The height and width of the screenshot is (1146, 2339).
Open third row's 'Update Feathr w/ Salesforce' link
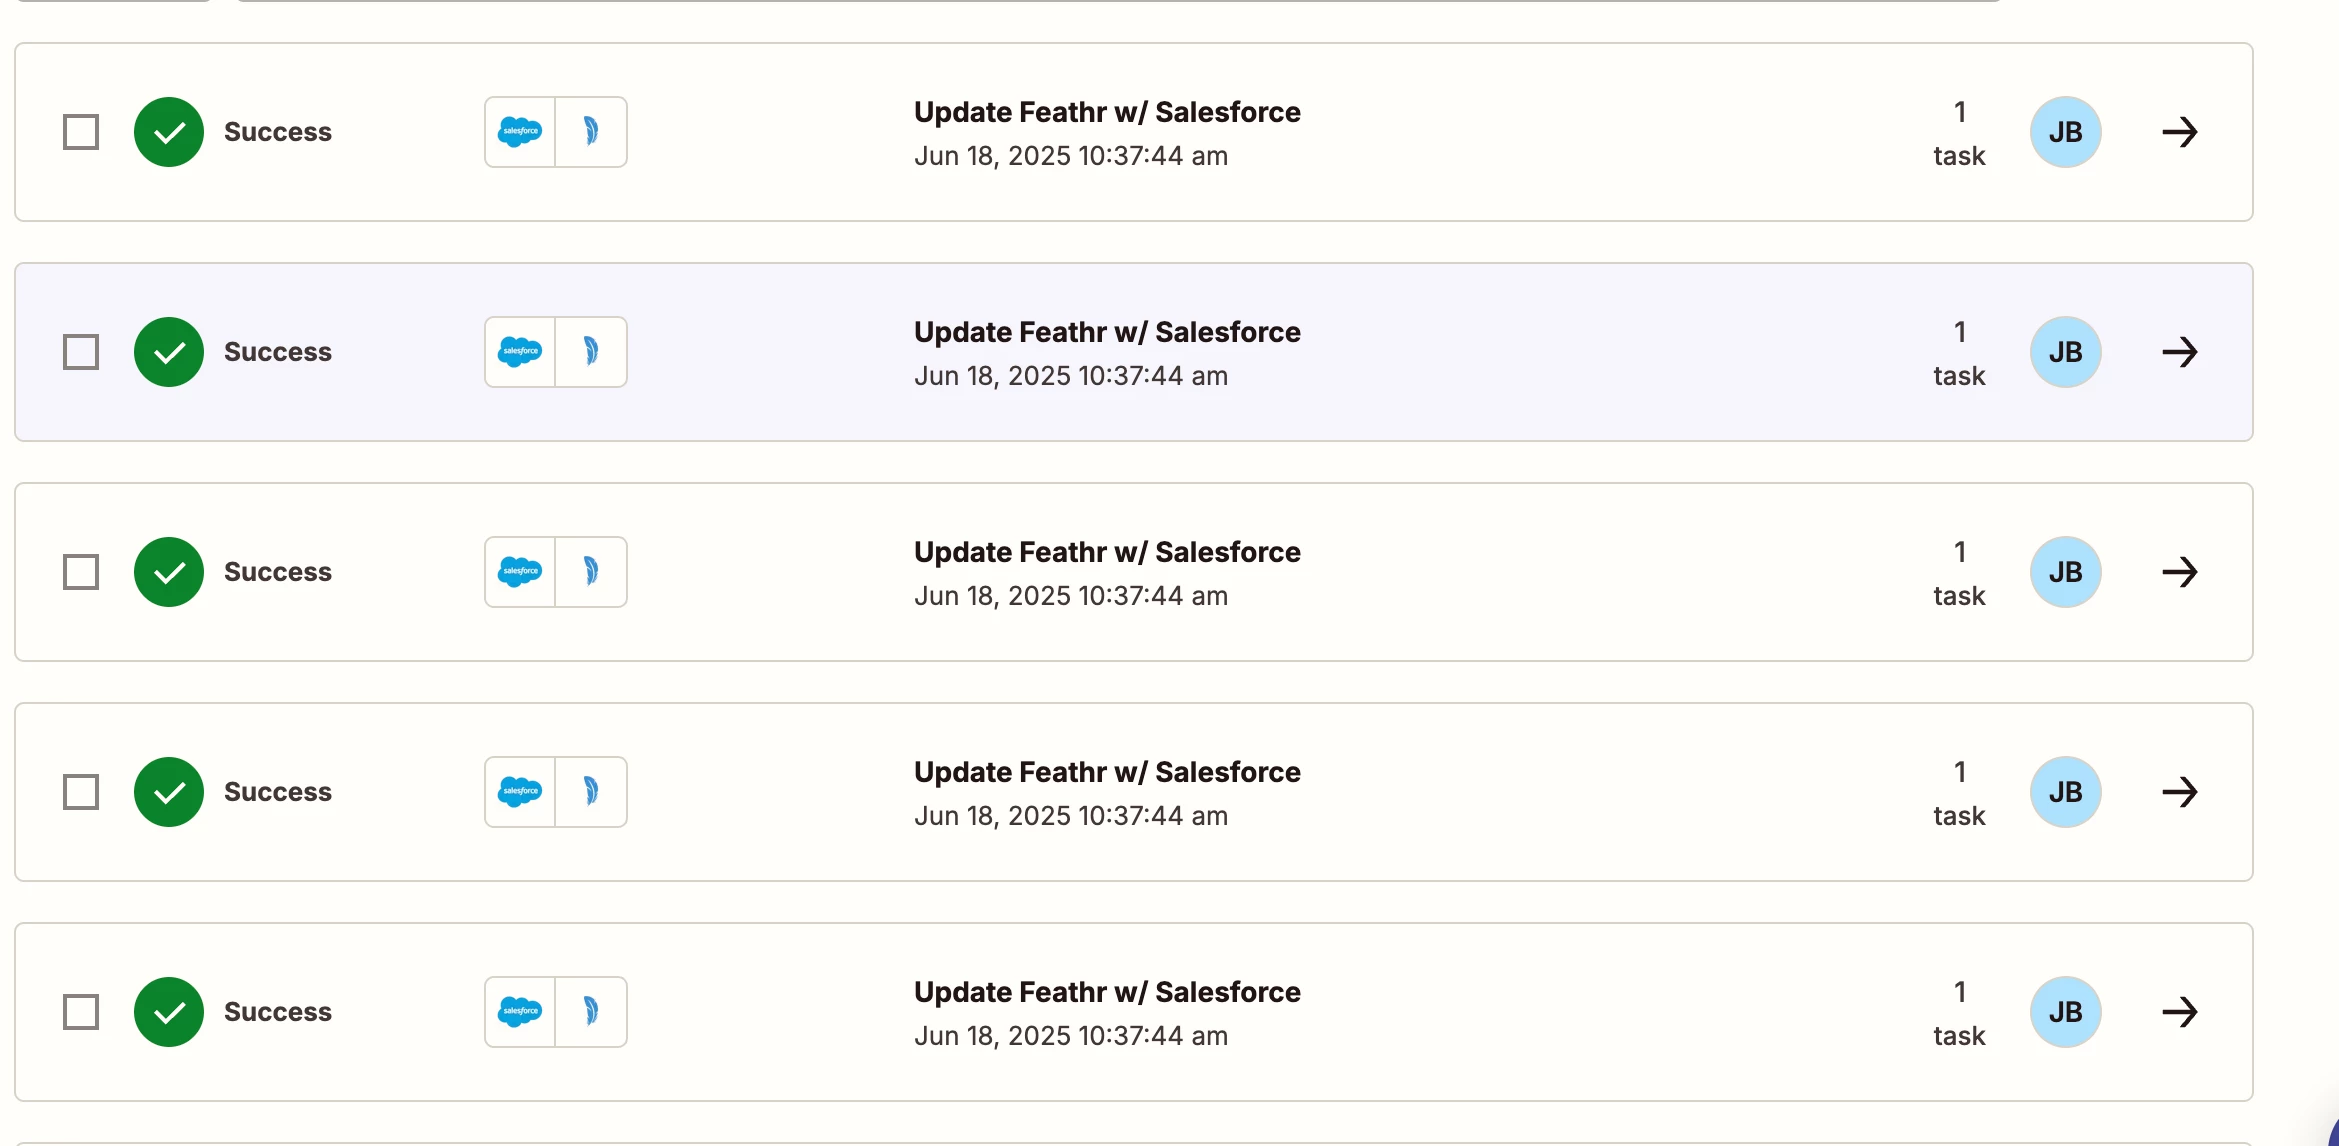(1107, 552)
